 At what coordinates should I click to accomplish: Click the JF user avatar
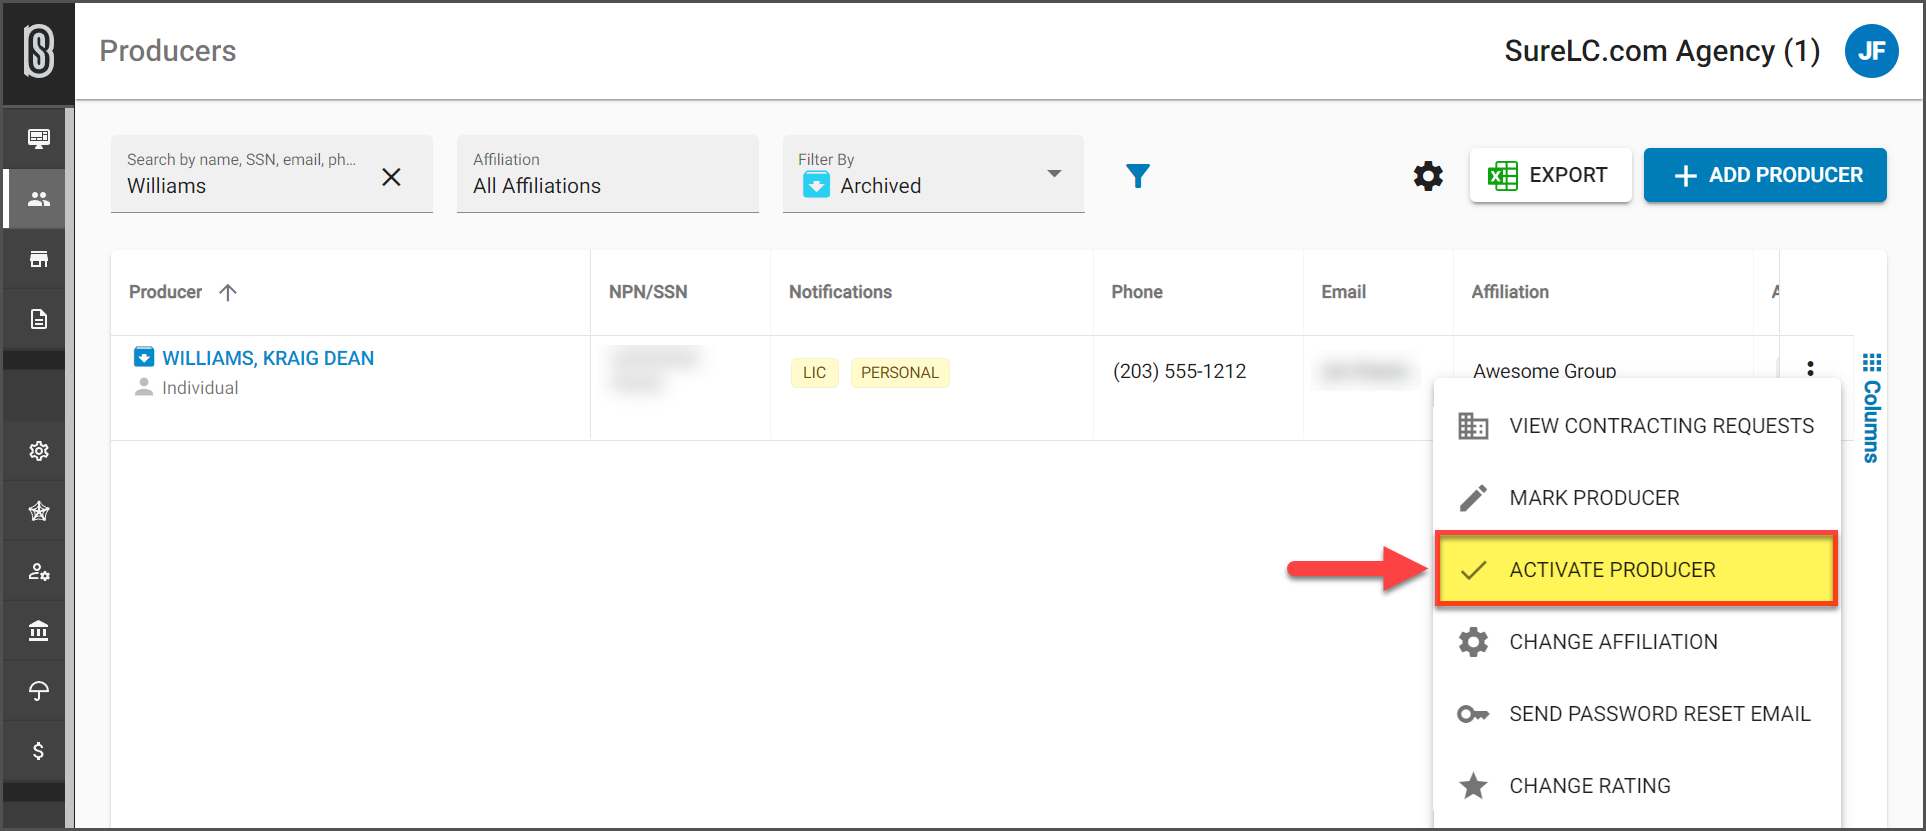click(1872, 51)
